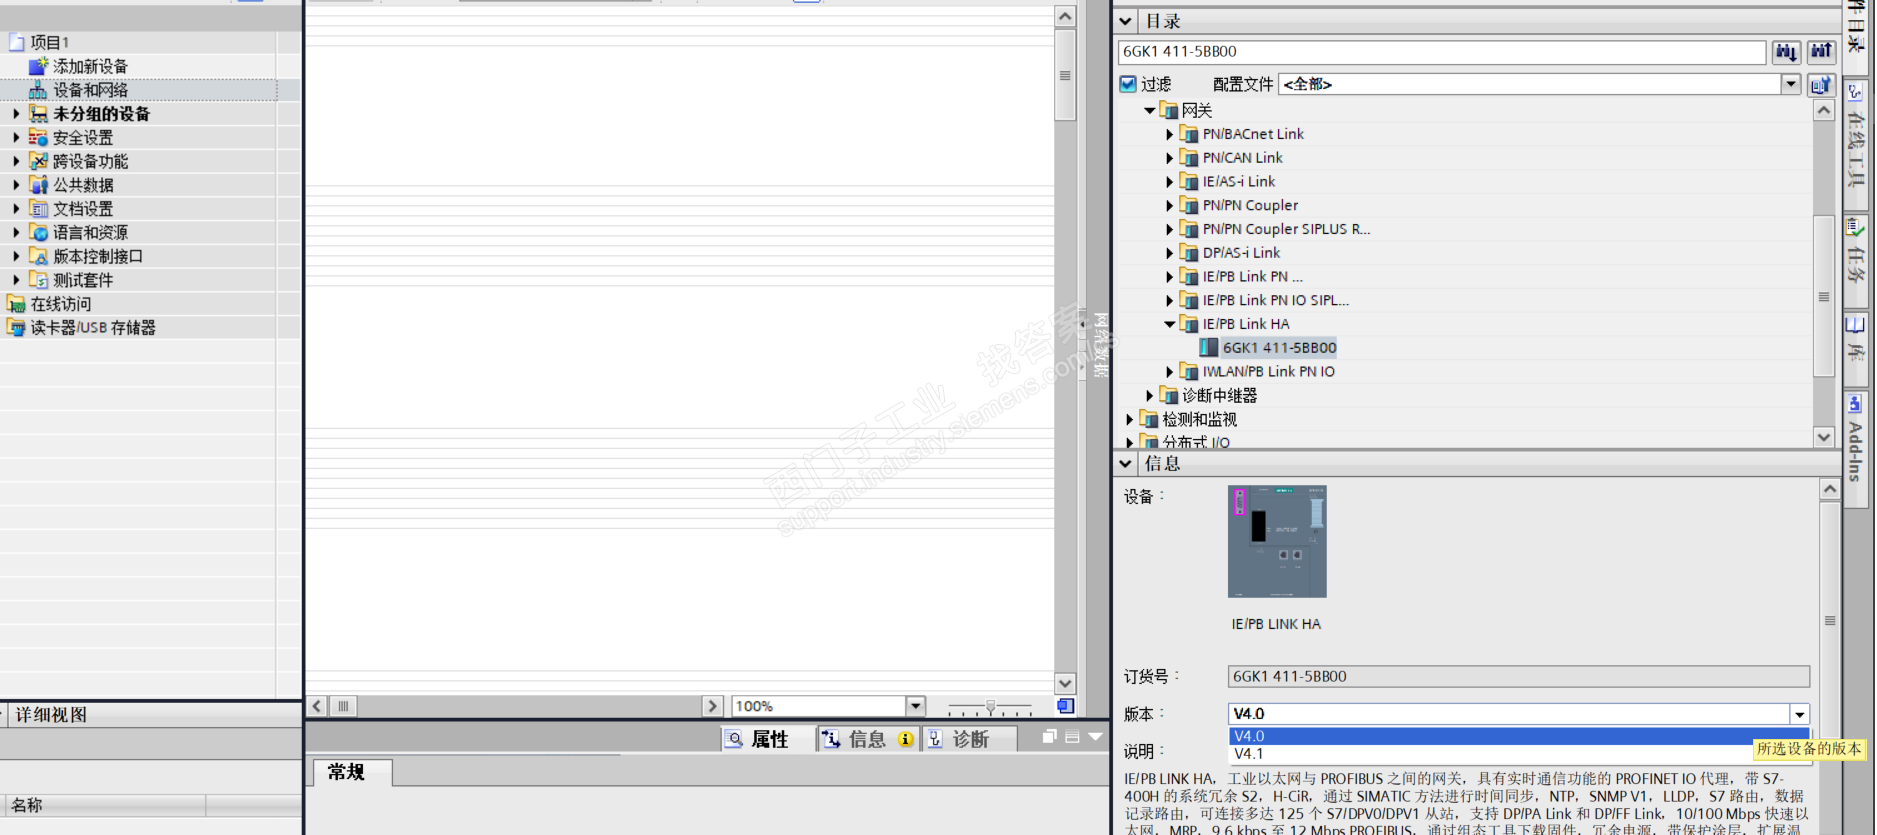Expand the PN/BACnet Link folder
The image size is (1877, 835).
(x=1169, y=134)
